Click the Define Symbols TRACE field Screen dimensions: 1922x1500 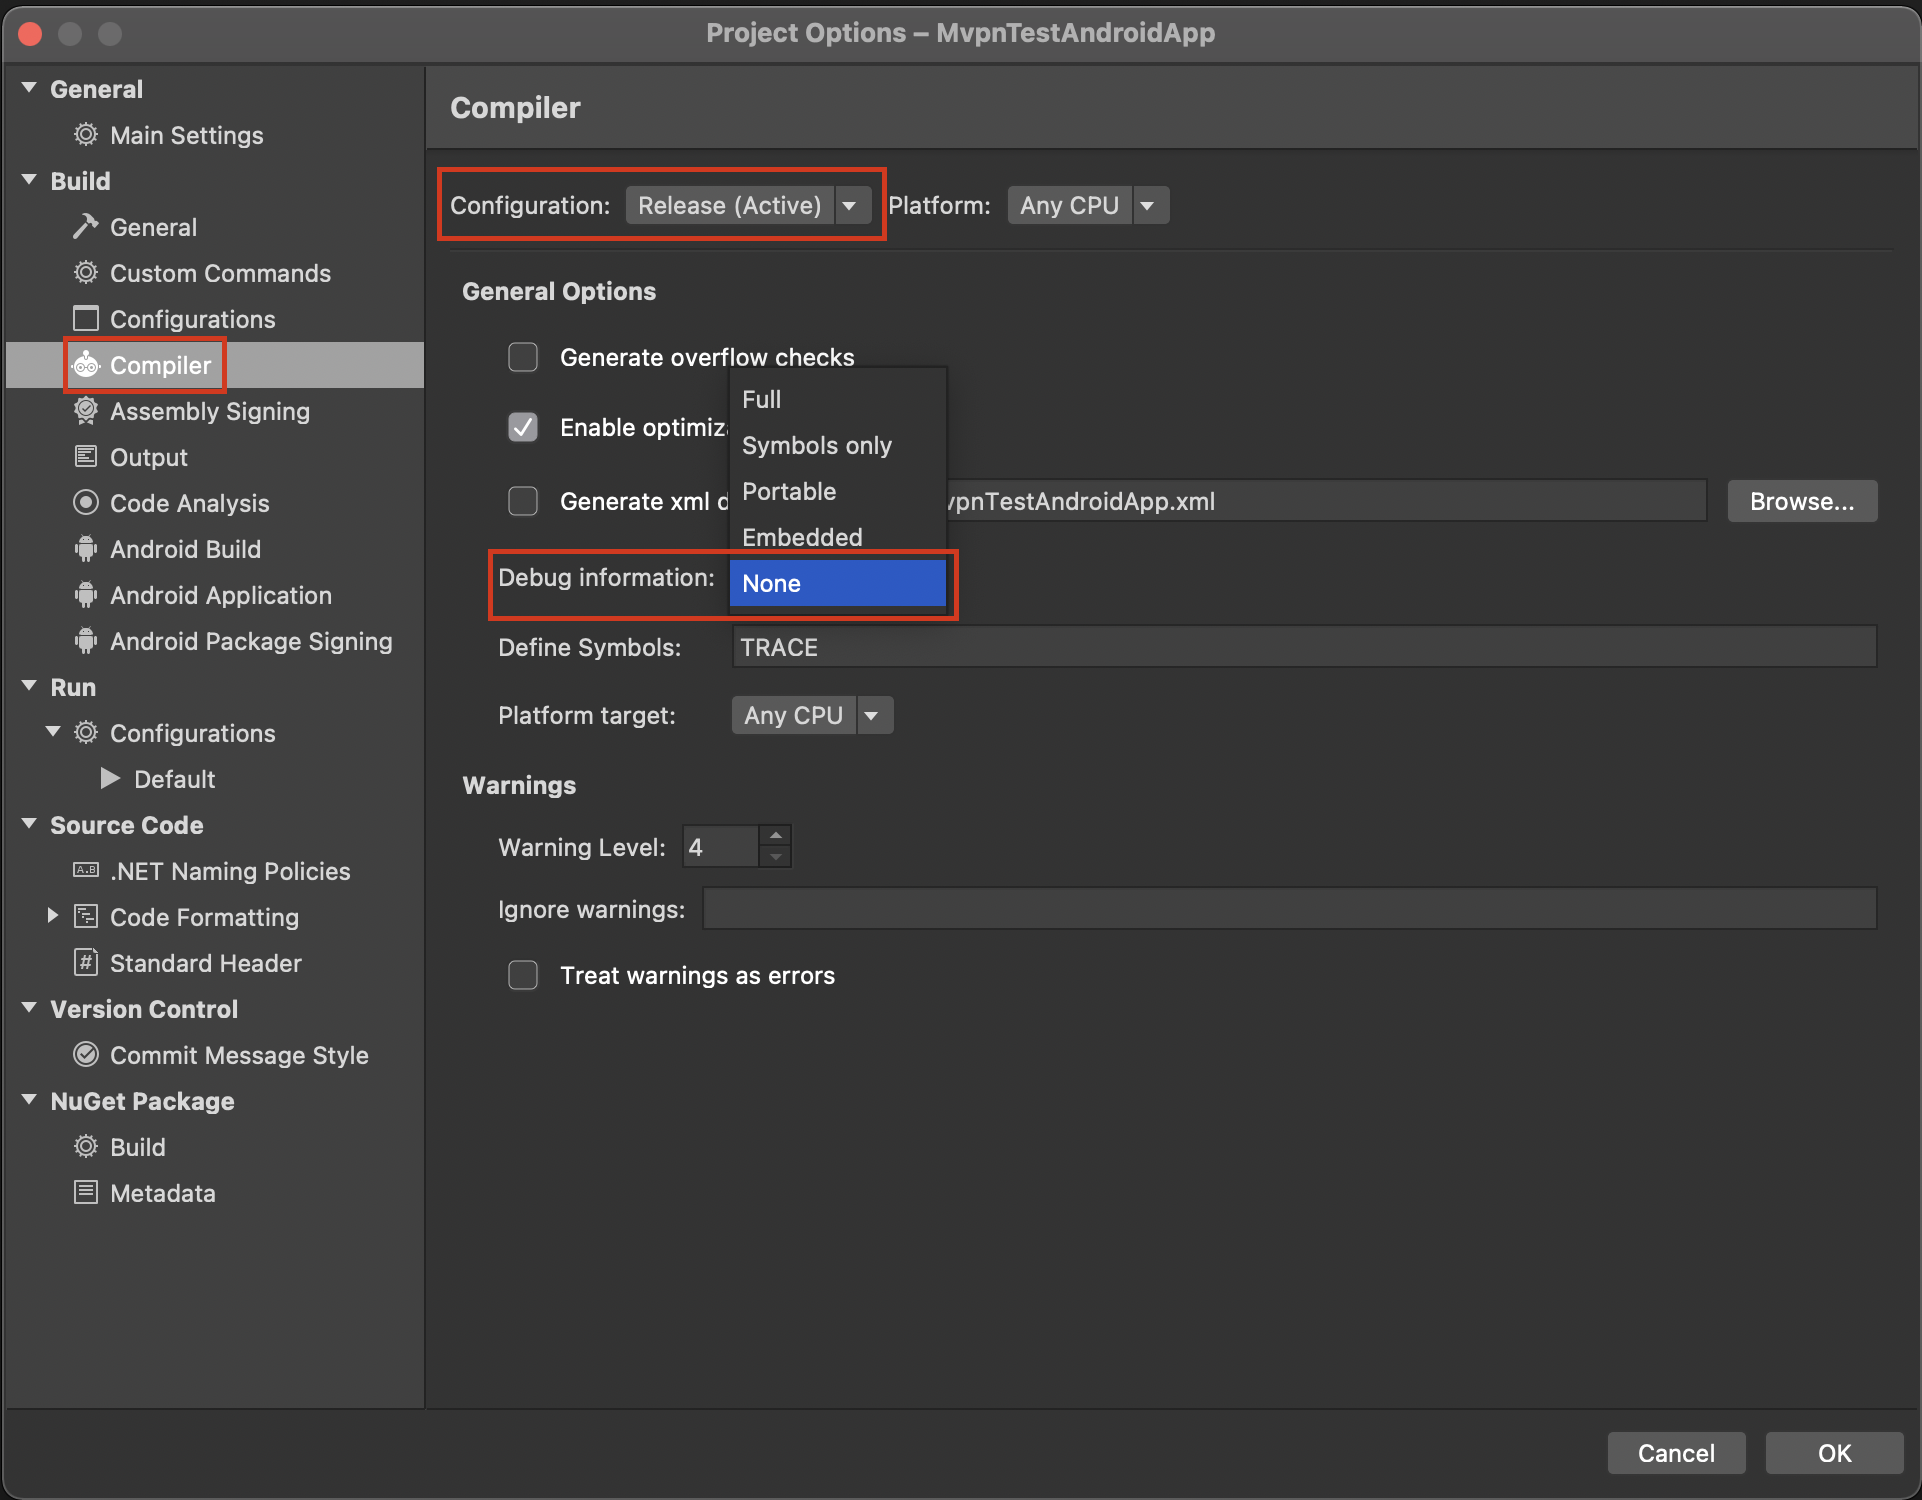1304,647
